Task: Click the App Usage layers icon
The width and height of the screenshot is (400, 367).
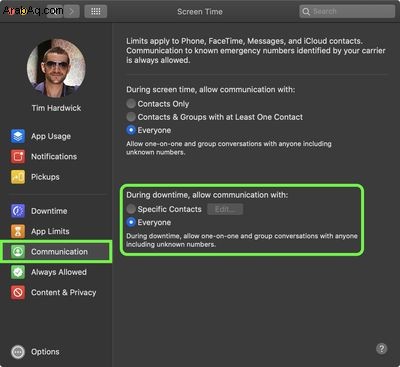Action: (x=18, y=136)
